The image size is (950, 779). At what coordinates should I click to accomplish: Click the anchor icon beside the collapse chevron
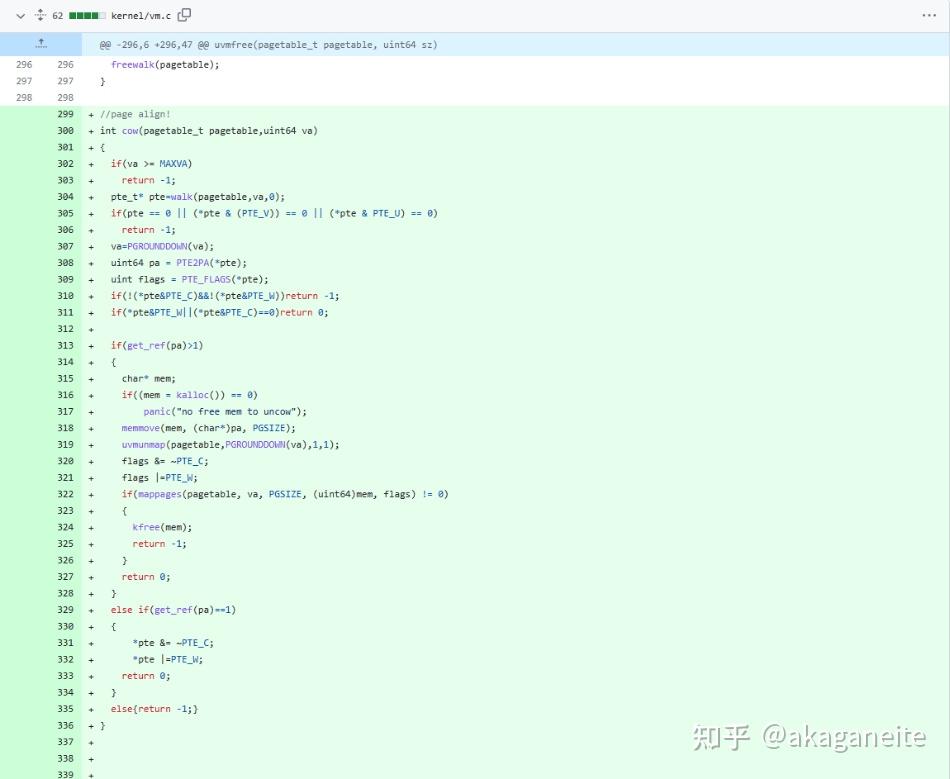tap(40, 15)
